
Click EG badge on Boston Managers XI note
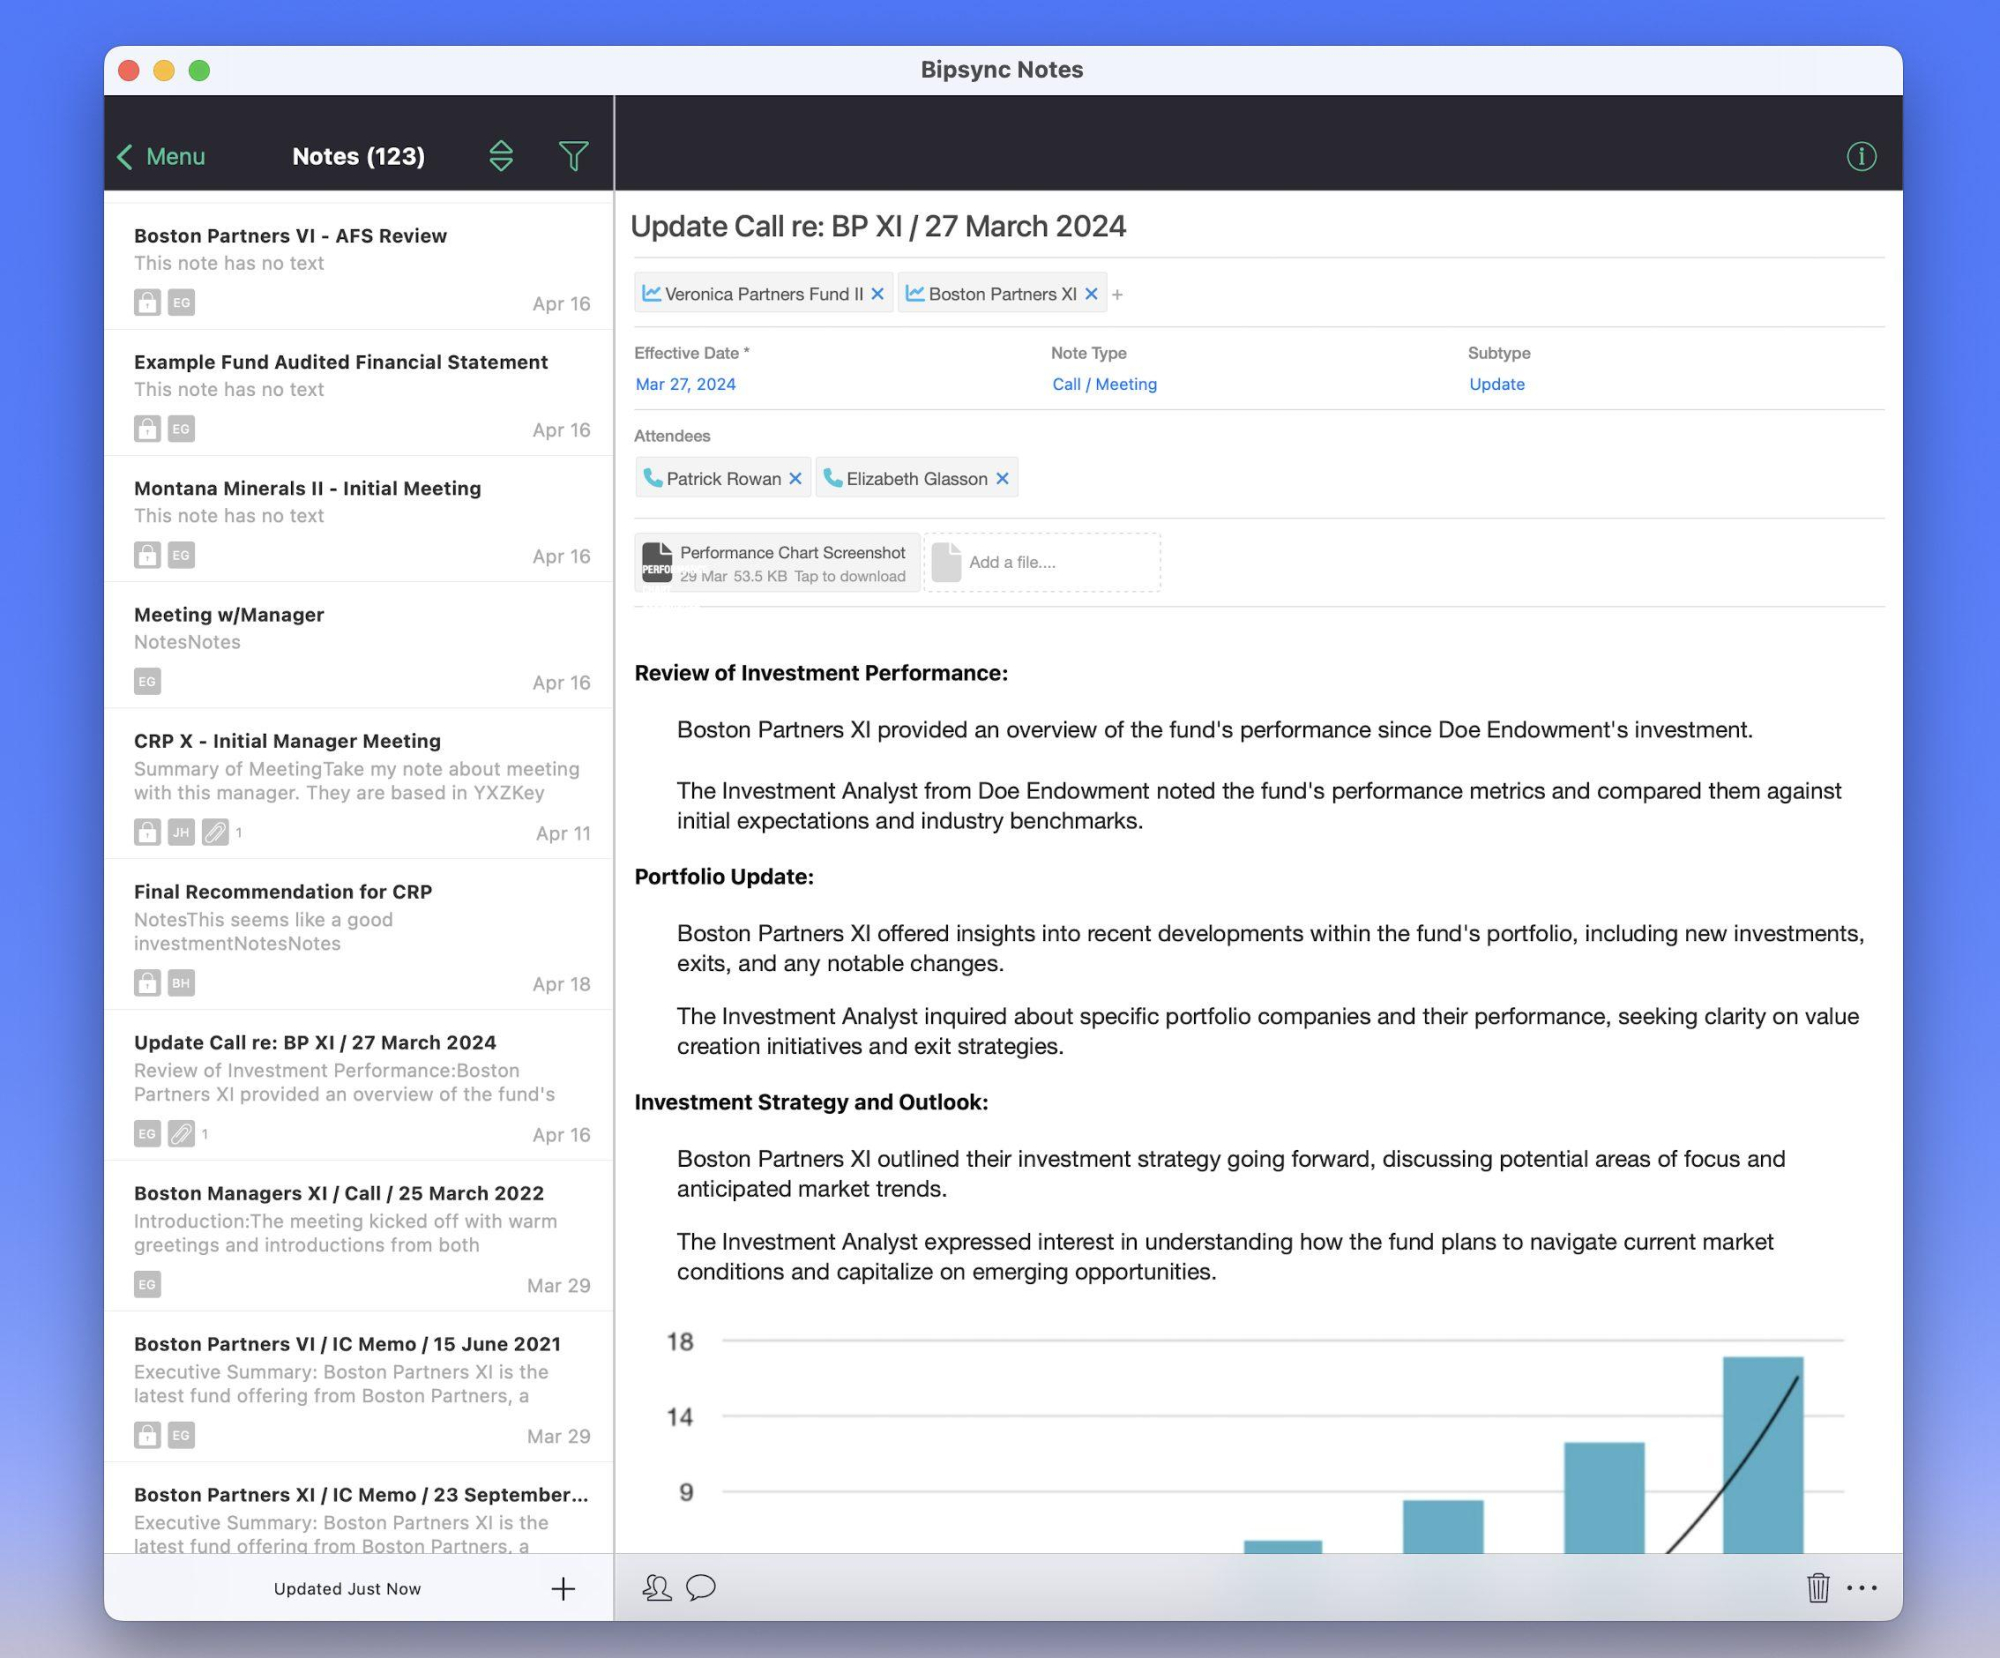tap(147, 1285)
